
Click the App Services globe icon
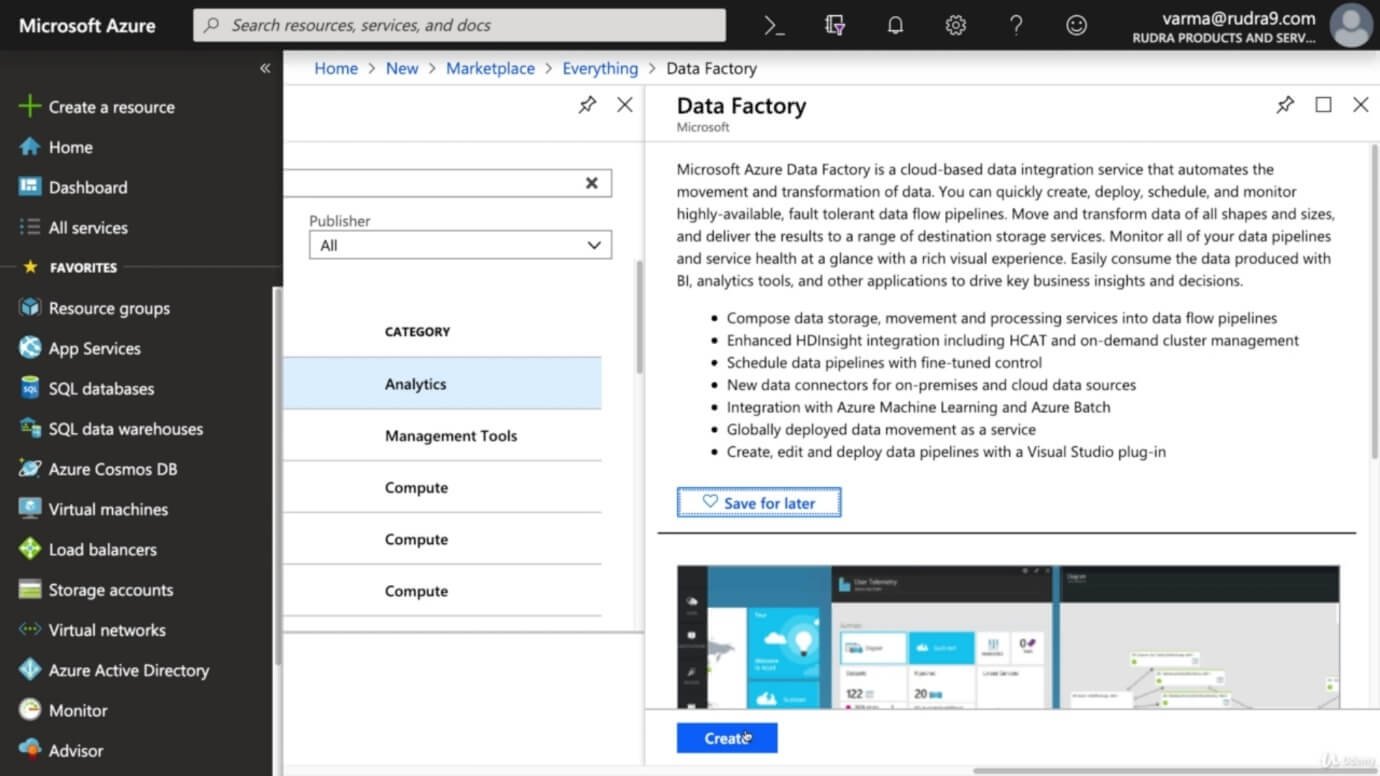pos(30,348)
